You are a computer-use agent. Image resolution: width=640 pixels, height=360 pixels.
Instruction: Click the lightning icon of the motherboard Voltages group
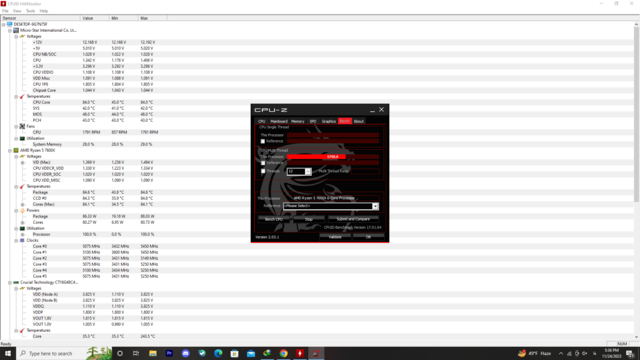(22, 36)
